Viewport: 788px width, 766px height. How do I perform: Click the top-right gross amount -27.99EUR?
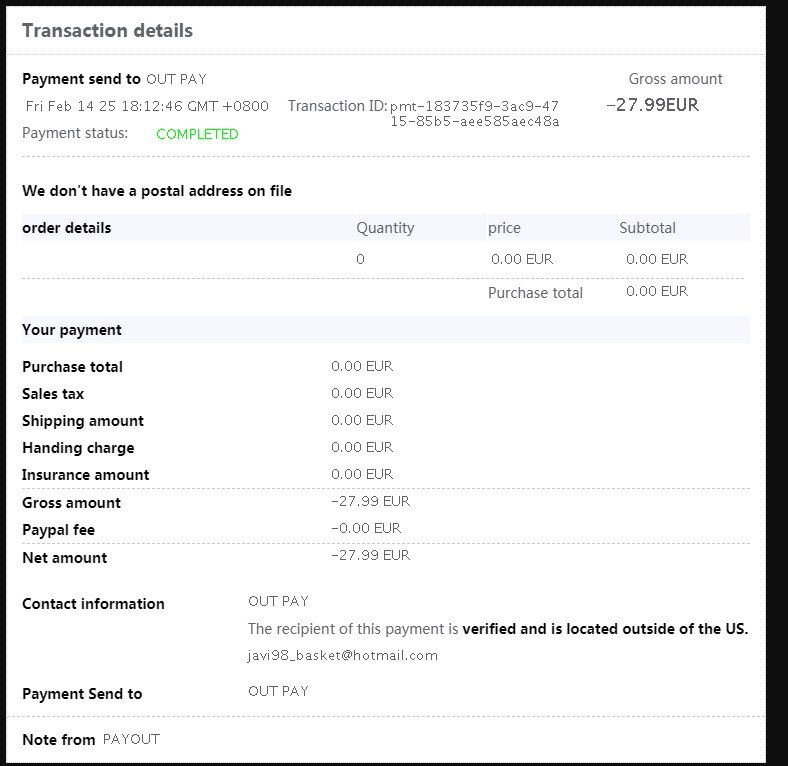[652, 105]
